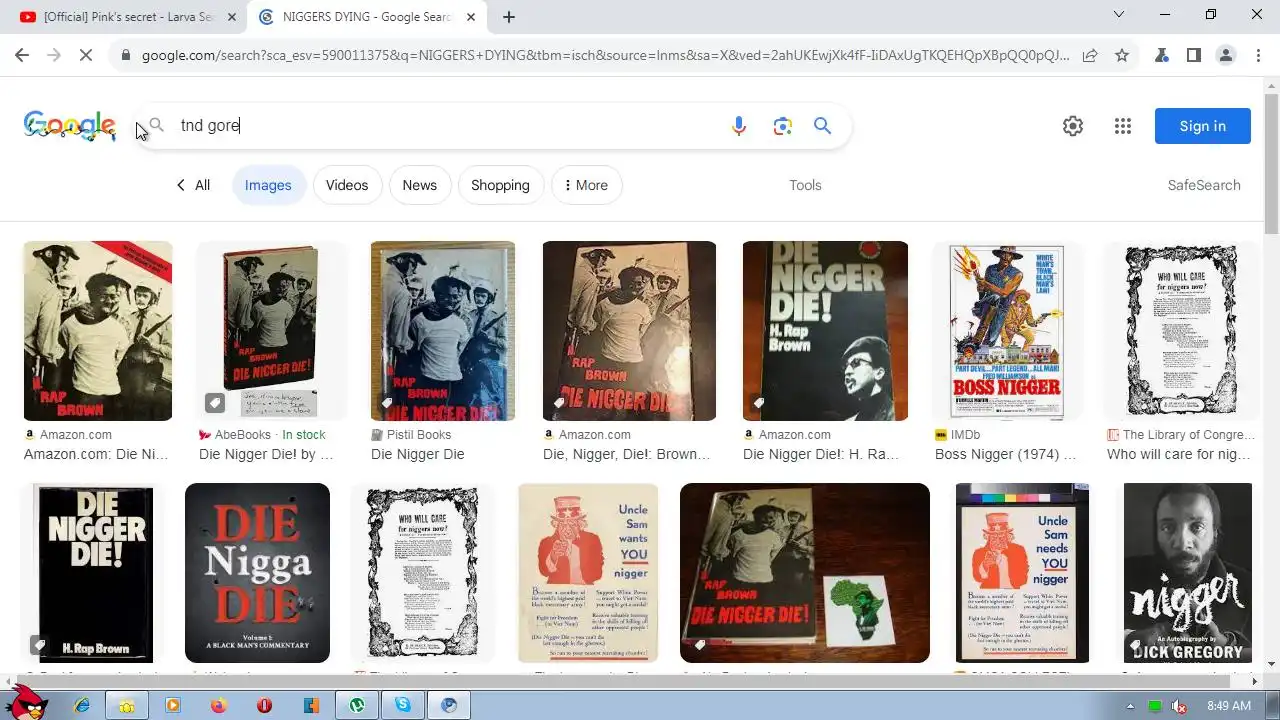Image resolution: width=1280 pixels, height=720 pixels.
Task: Click the Sign in button
Action: tap(1202, 126)
